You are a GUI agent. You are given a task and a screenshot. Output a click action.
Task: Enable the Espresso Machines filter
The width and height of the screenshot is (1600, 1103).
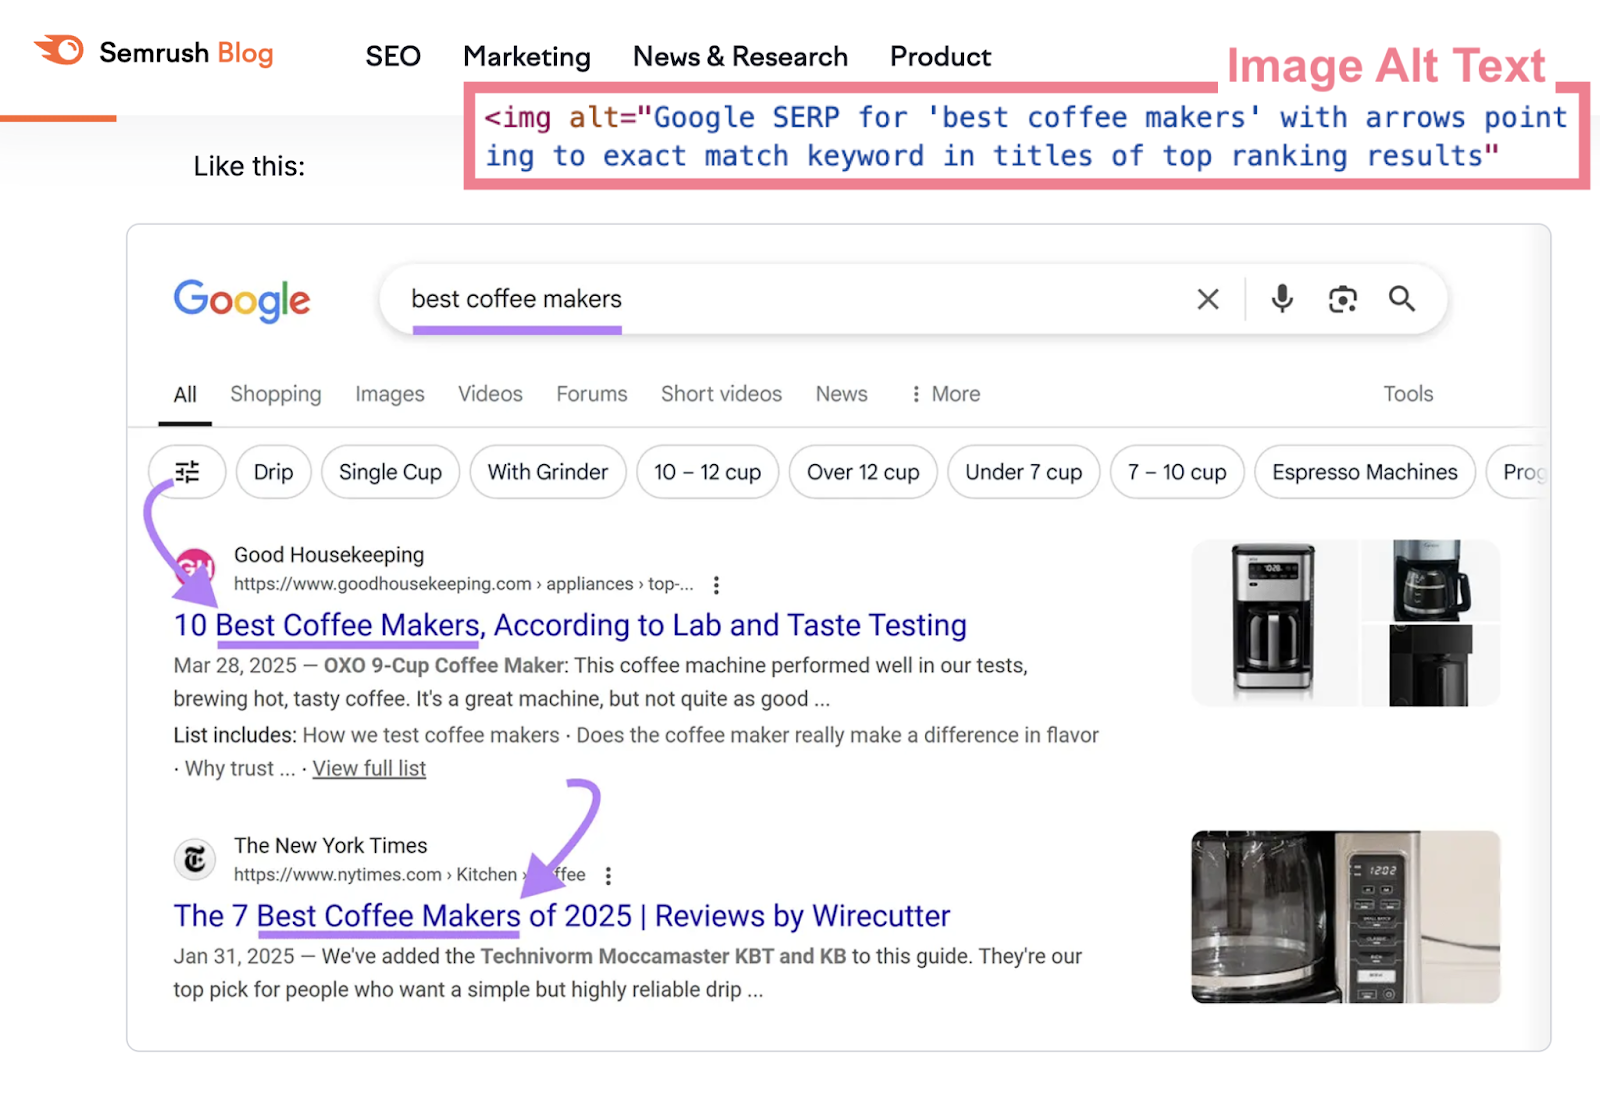point(1364,471)
